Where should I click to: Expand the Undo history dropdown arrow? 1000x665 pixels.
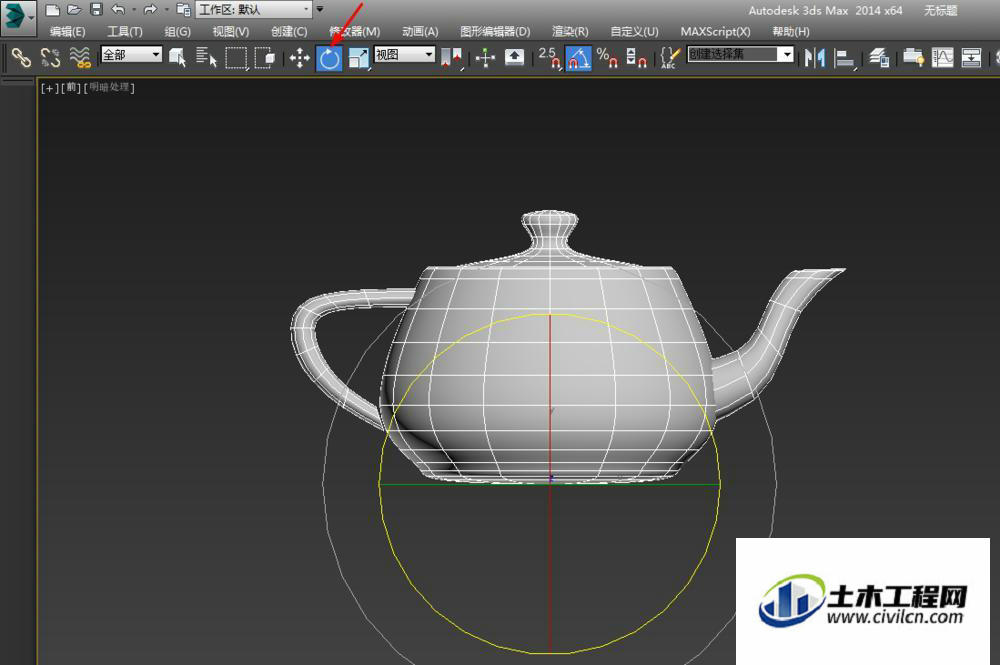[134, 10]
